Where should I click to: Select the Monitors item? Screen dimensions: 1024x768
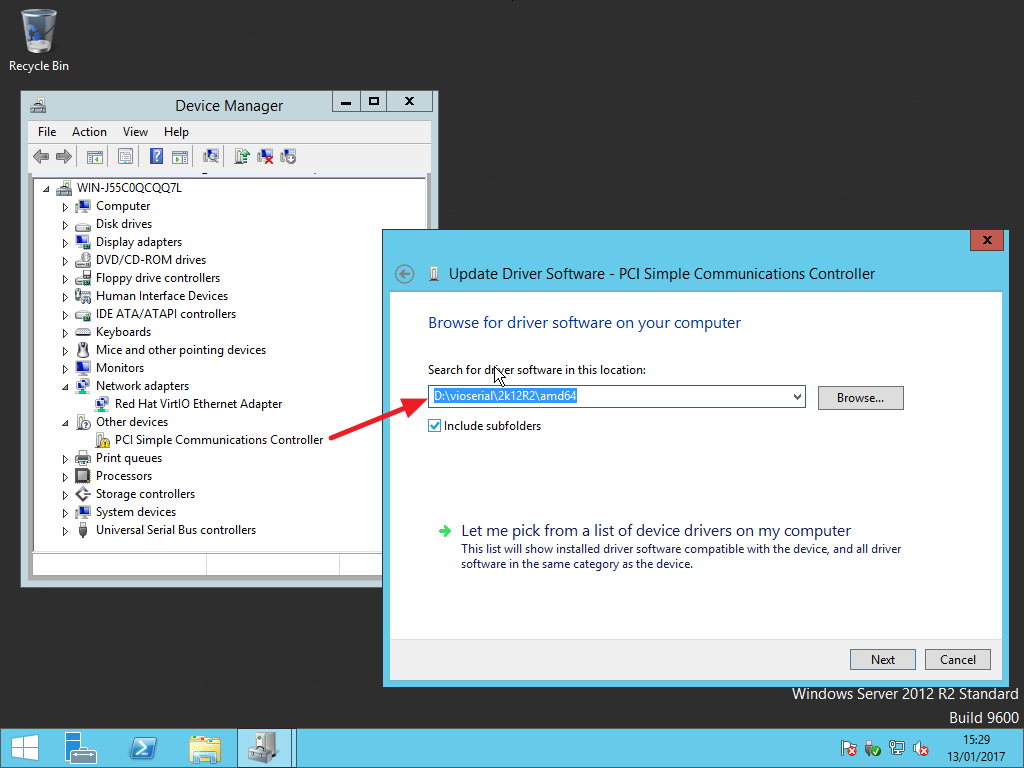[x=120, y=368]
